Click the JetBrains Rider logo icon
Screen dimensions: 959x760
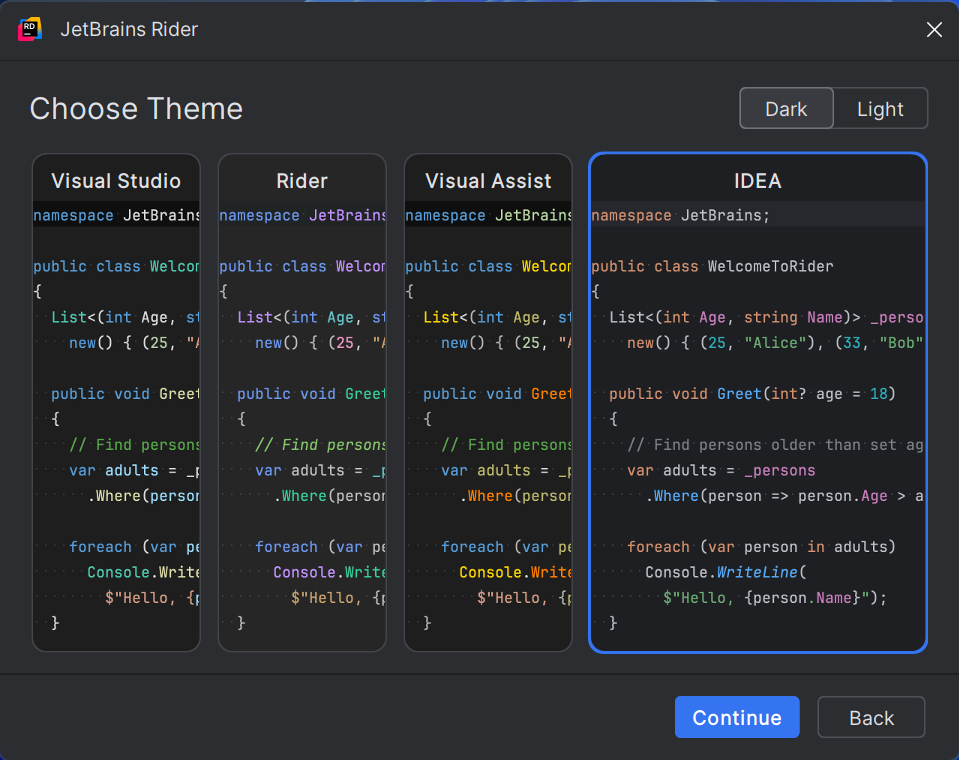coord(30,29)
